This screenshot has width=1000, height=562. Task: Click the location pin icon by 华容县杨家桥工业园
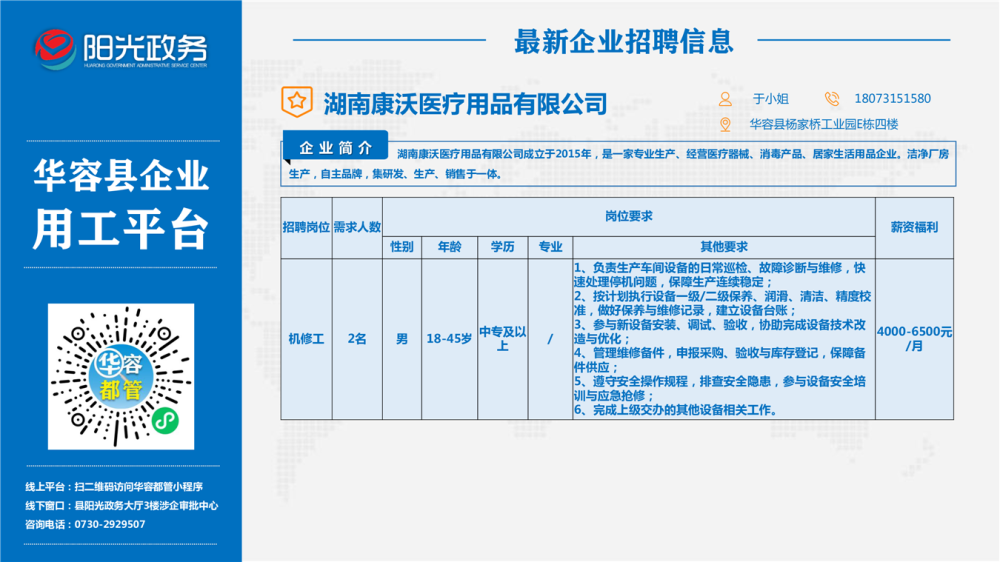click(x=725, y=124)
